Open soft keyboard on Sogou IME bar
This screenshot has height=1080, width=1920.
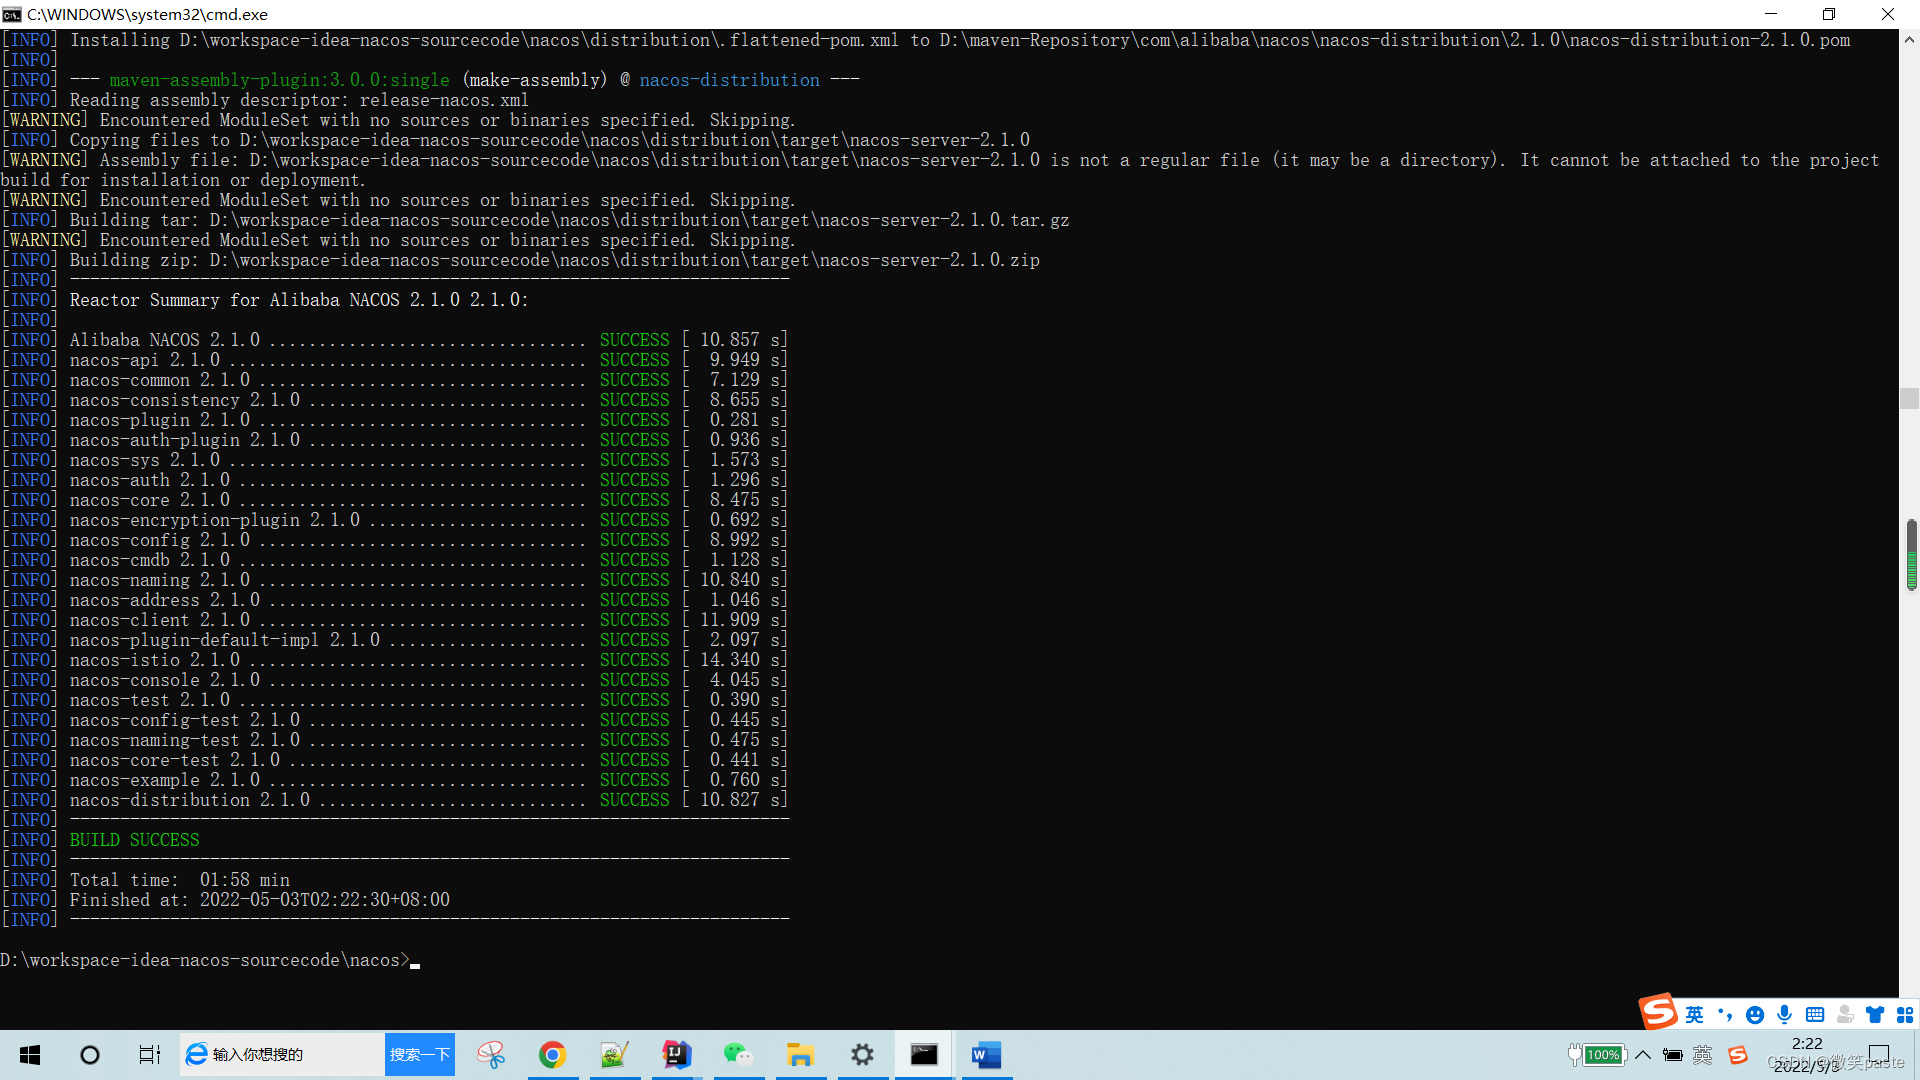[1815, 1015]
